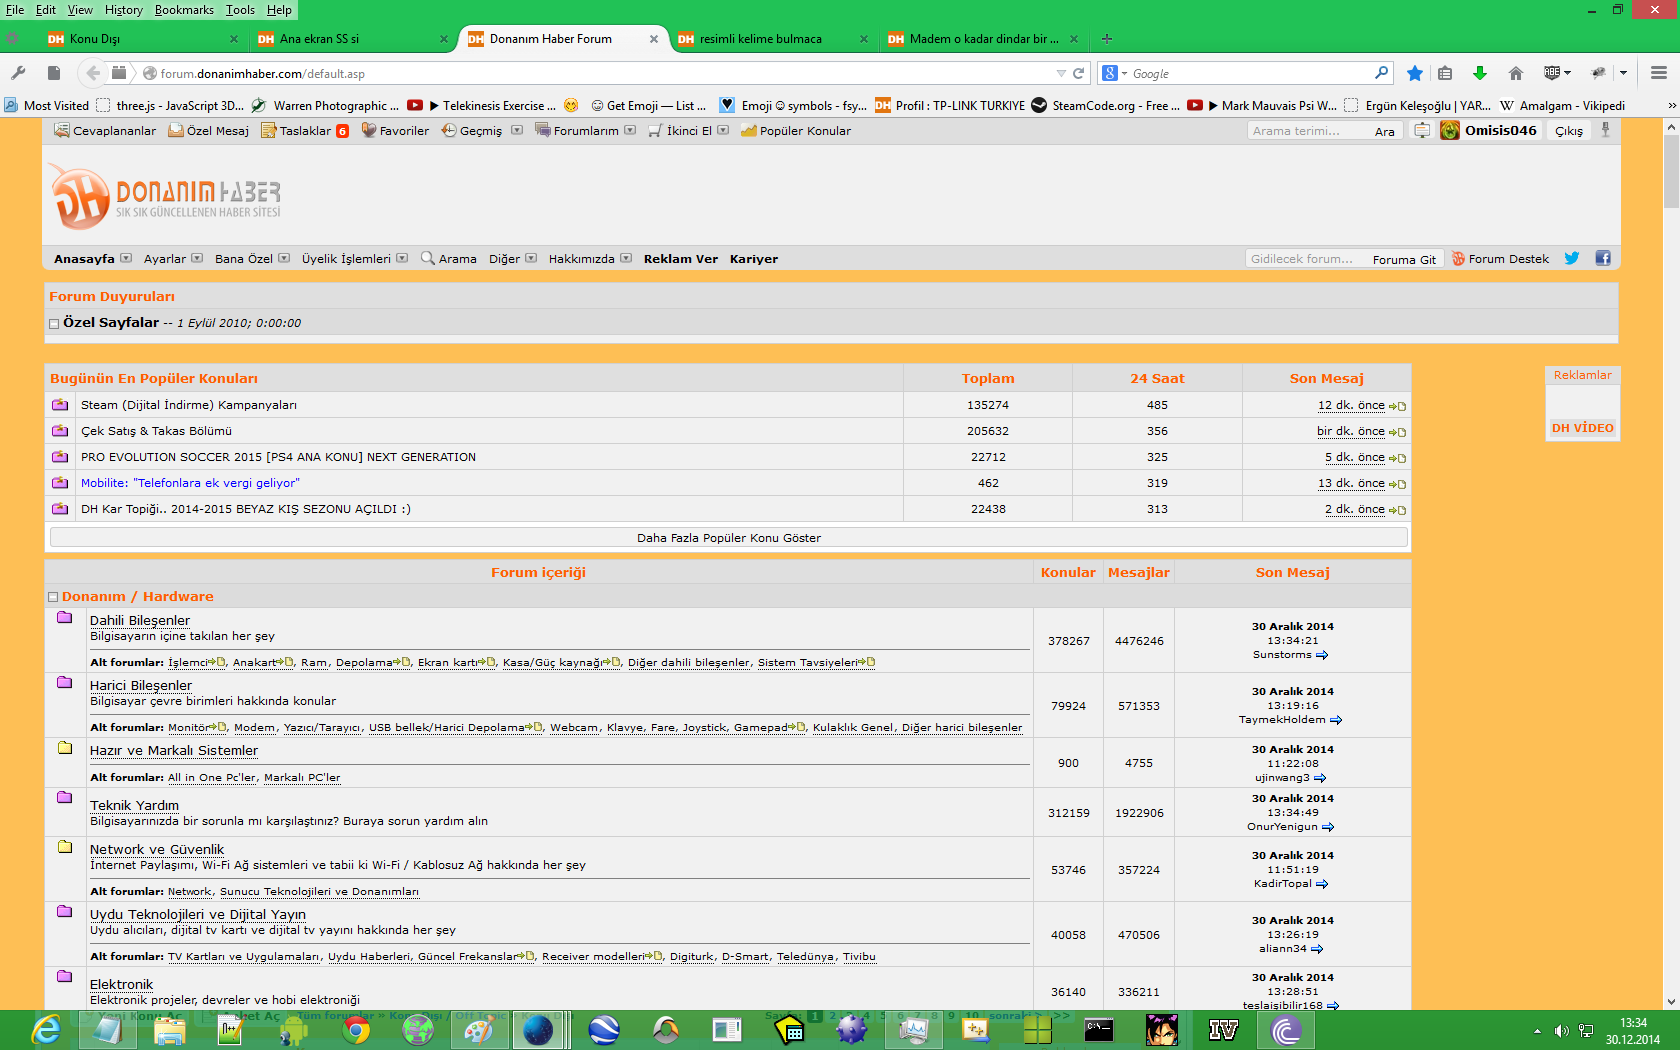1680x1050 pixels.
Task: Expand the Forumlarım dropdown arrow
Action: tap(630, 130)
